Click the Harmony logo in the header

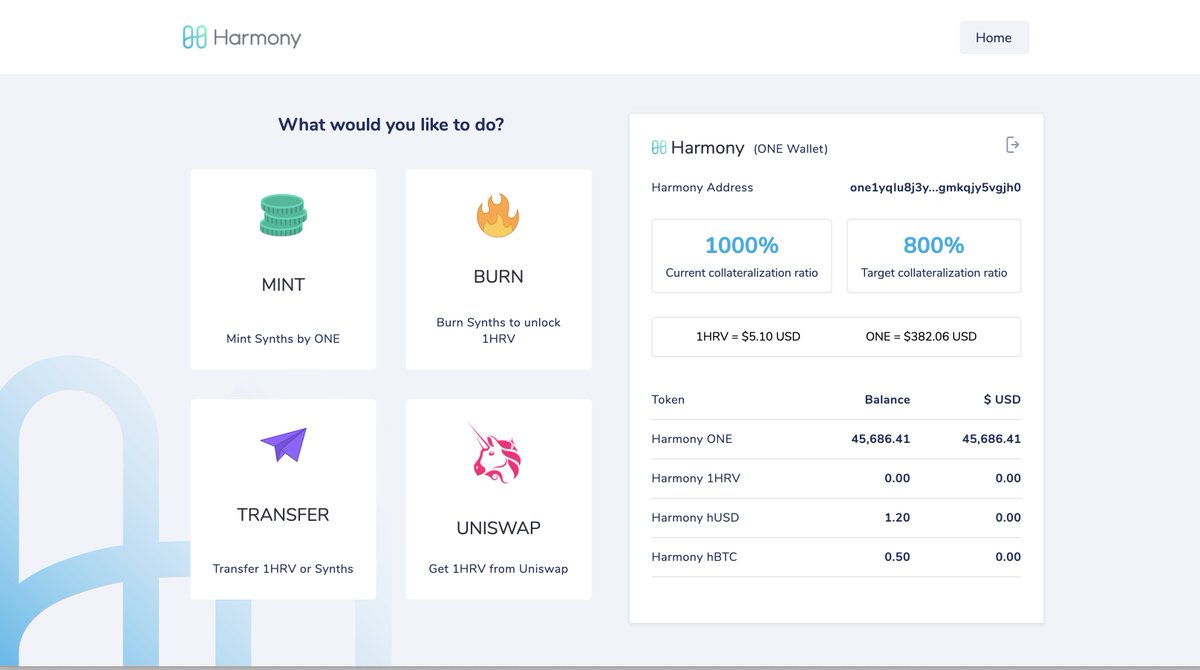click(241, 38)
